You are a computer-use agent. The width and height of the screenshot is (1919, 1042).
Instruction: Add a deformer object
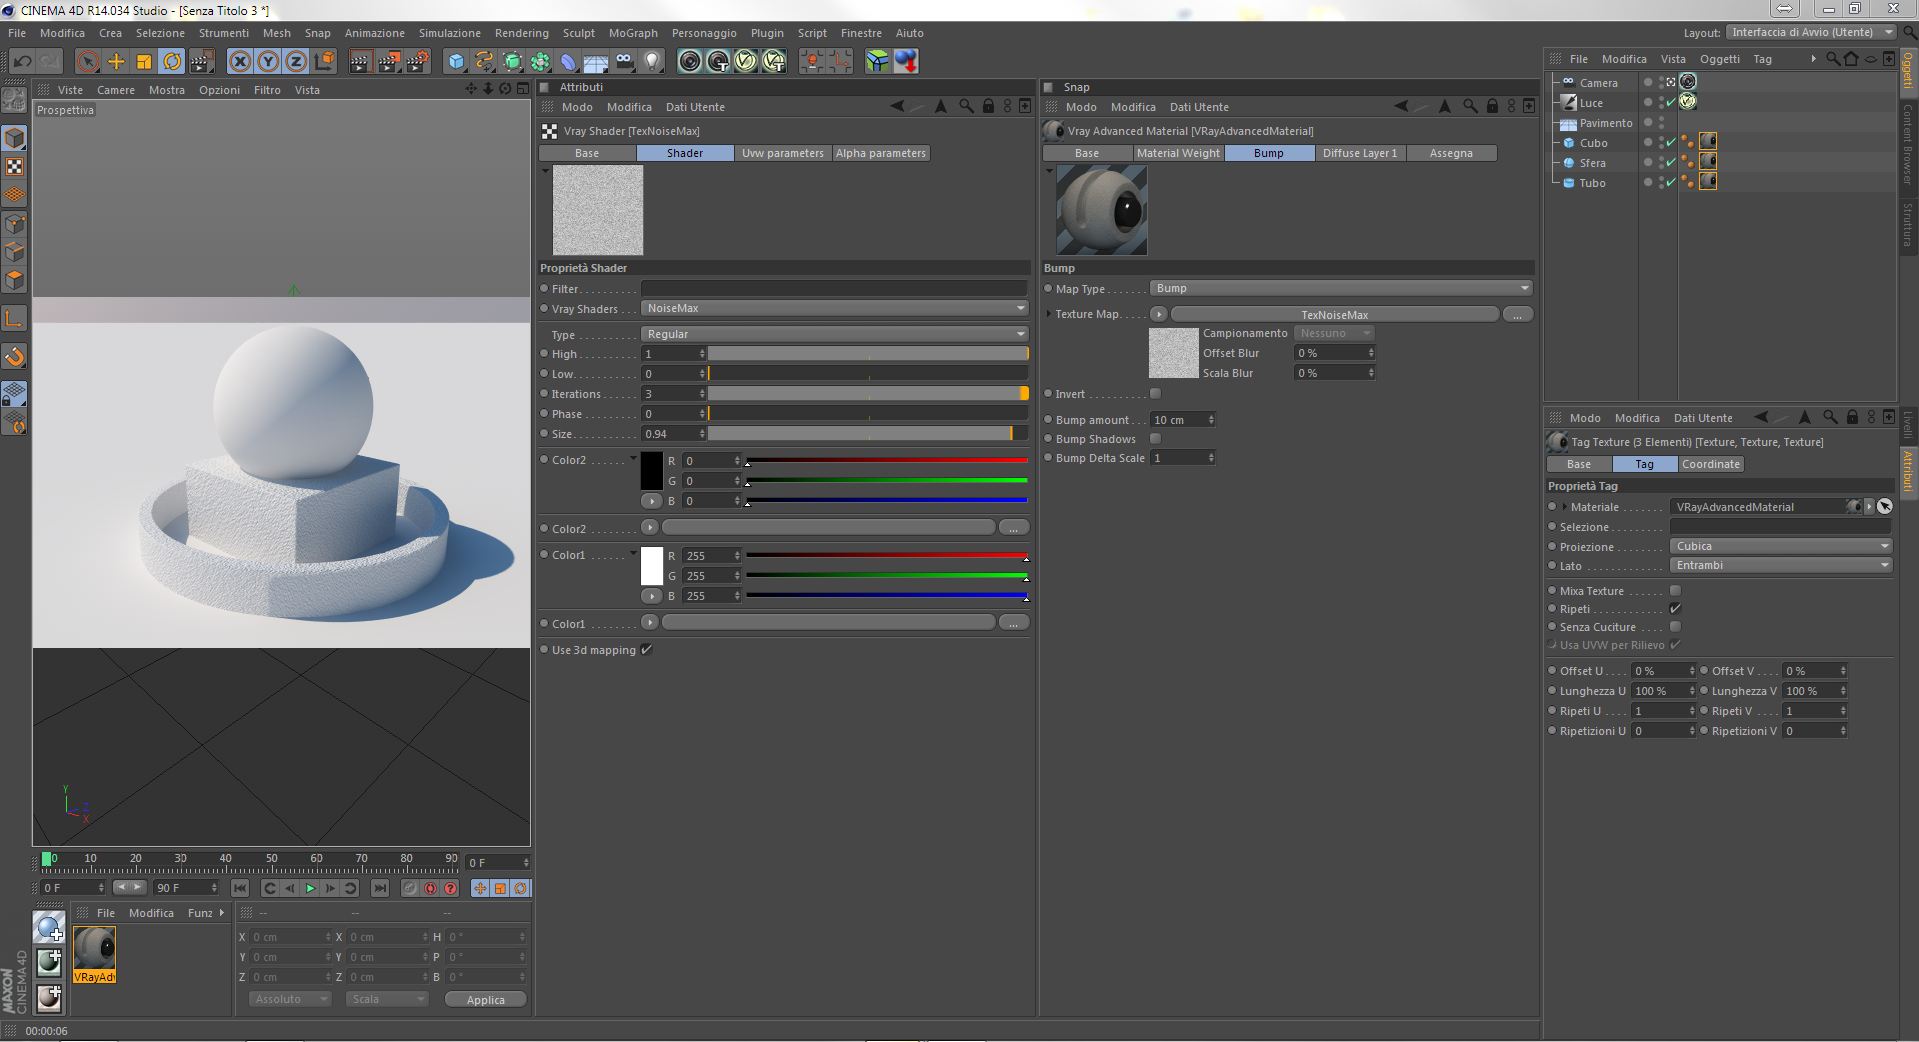click(x=568, y=62)
